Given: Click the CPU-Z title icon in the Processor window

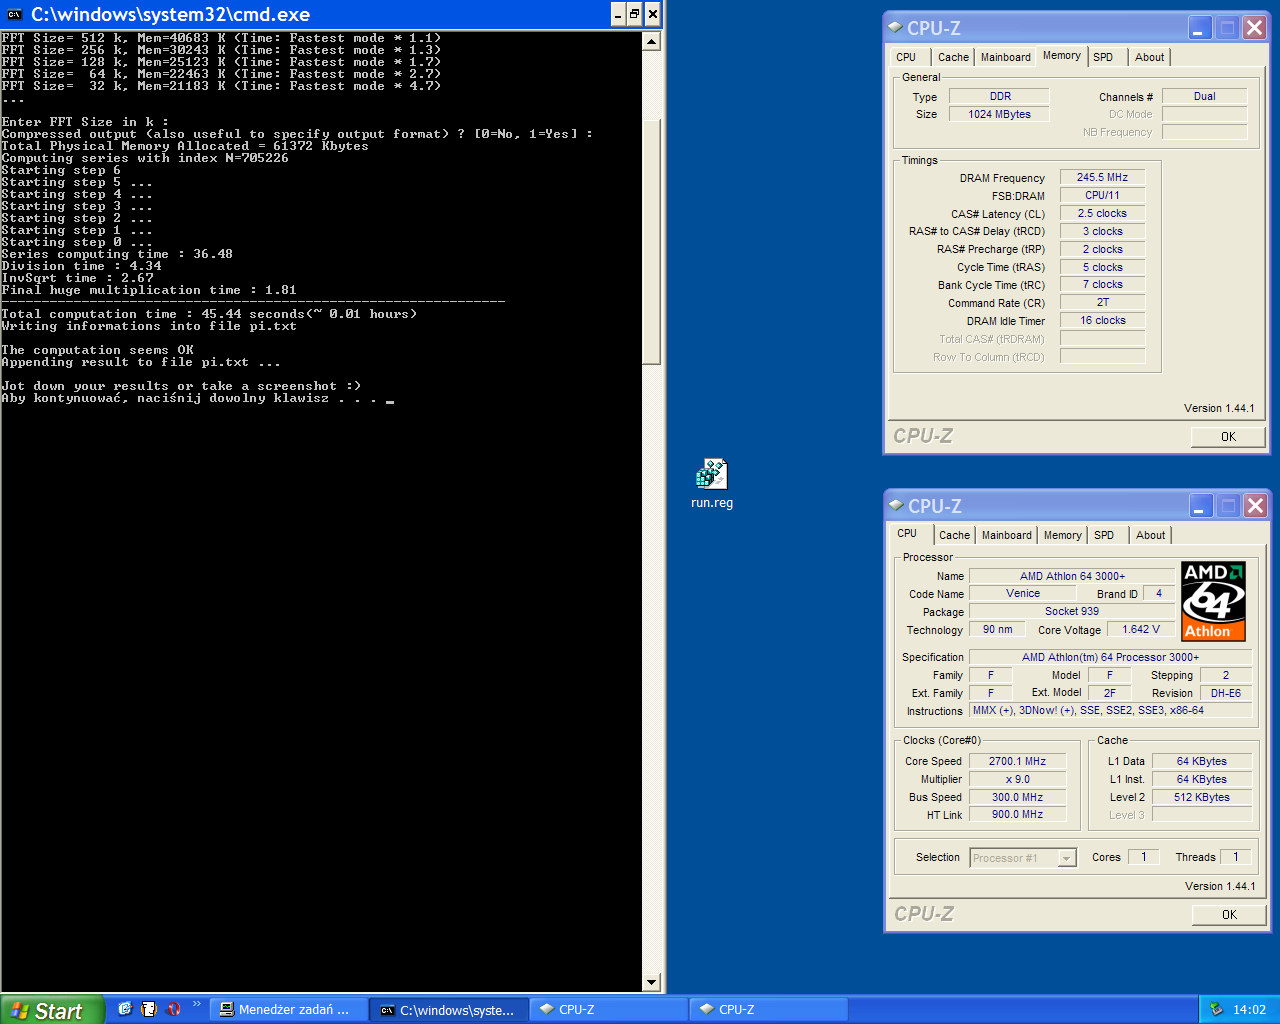Looking at the screenshot, I should click(896, 505).
